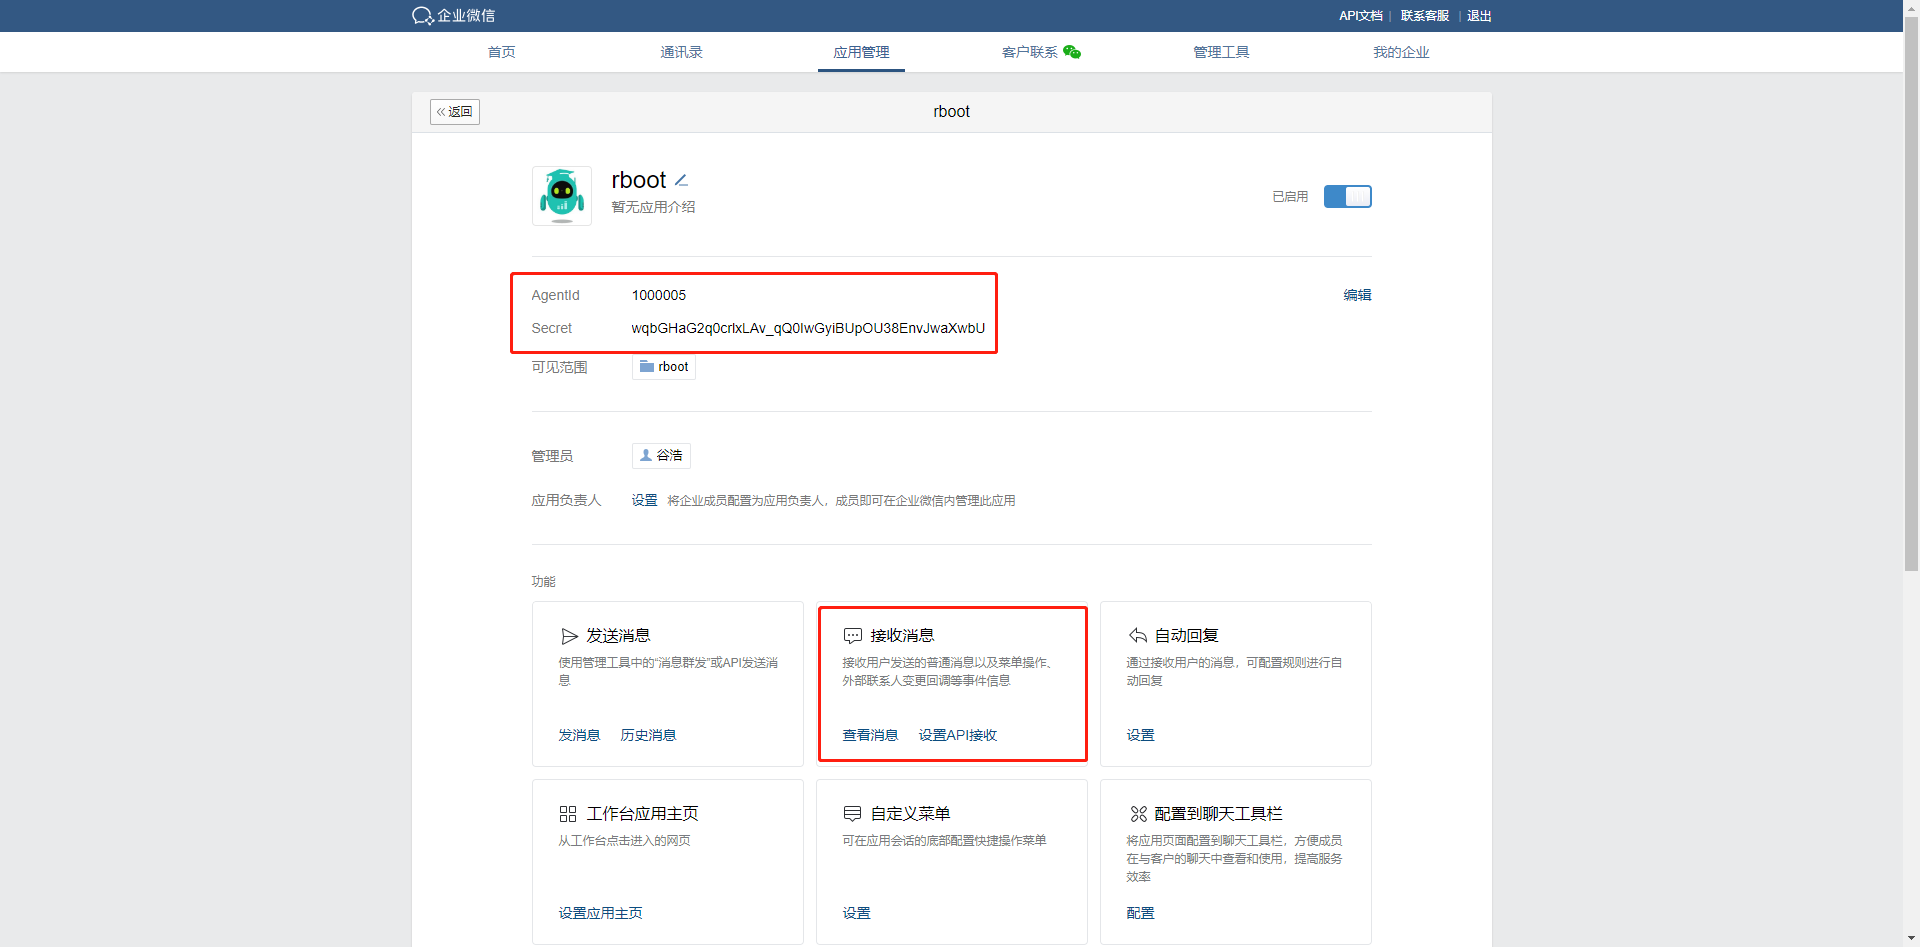This screenshot has width=1920, height=947.
Task: Click the 接收消息 card title
Action: click(x=902, y=636)
